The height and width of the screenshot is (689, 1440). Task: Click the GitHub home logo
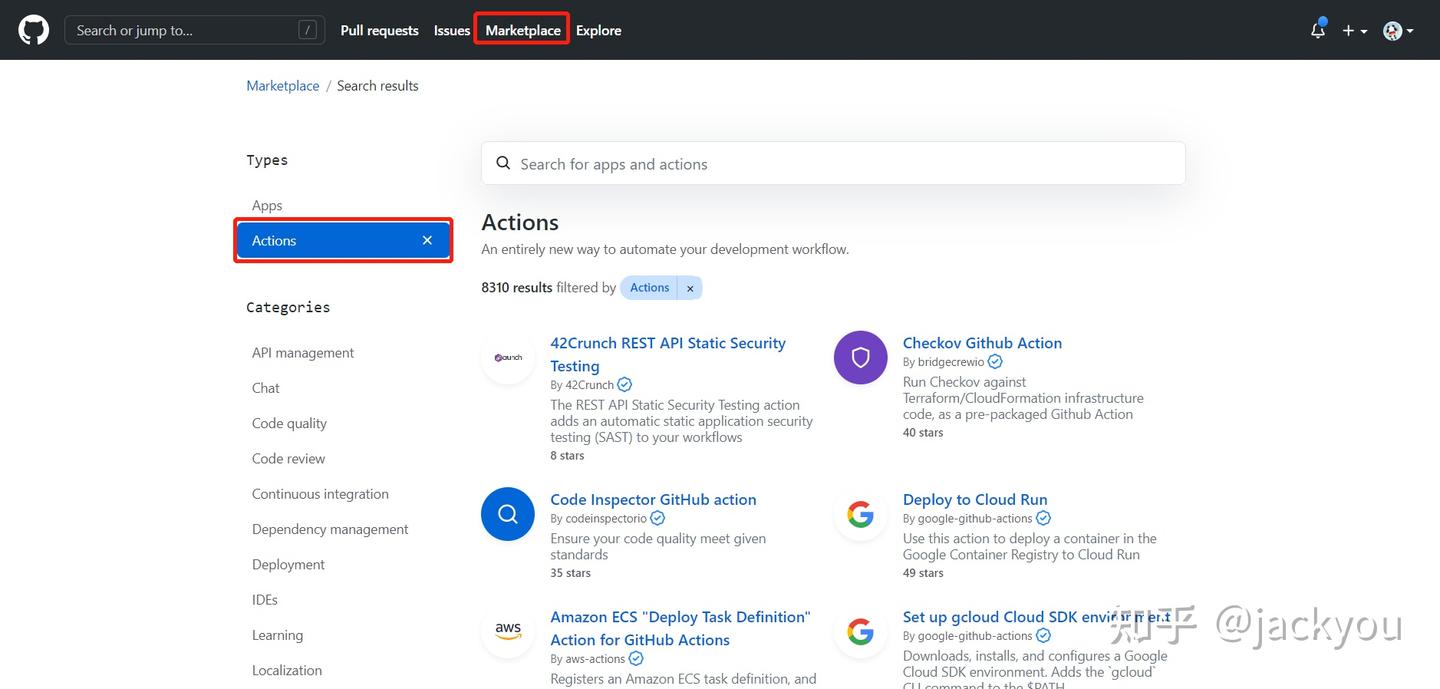pyautogui.click(x=33, y=29)
